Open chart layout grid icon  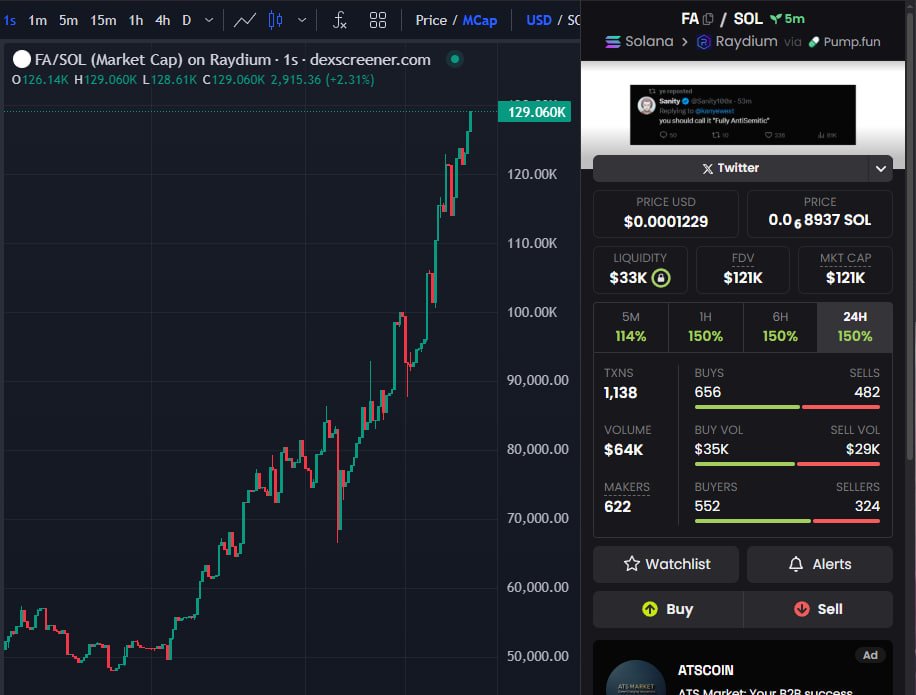378,20
